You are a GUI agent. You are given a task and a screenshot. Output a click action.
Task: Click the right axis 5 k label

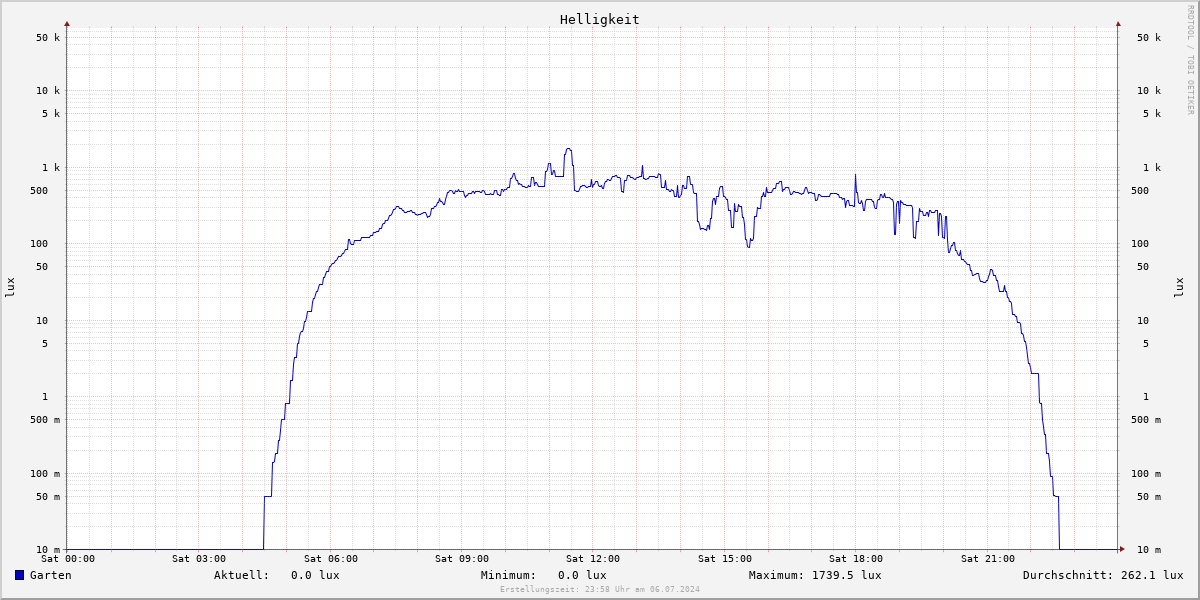[1152, 114]
